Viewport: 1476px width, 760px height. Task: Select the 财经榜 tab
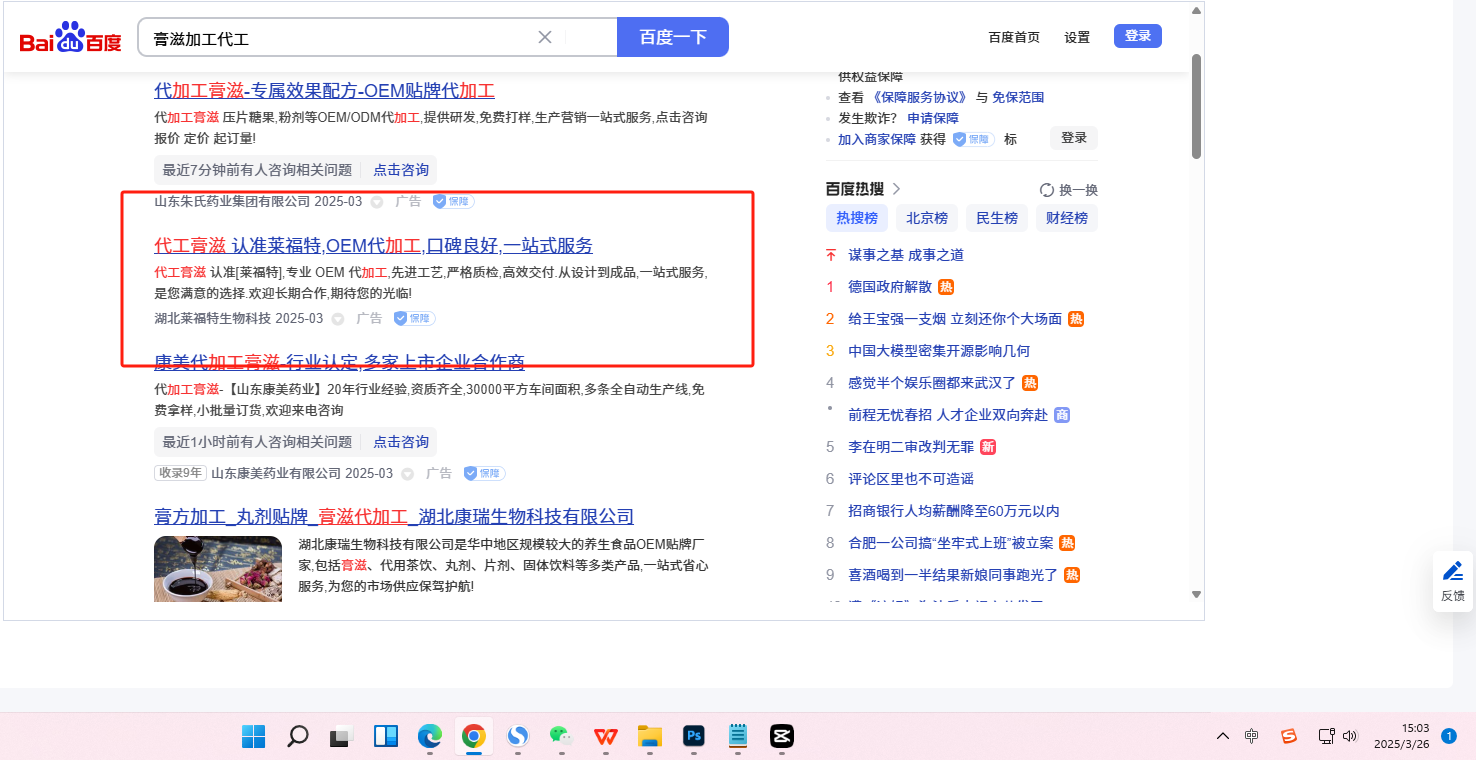pos(1066,218)
